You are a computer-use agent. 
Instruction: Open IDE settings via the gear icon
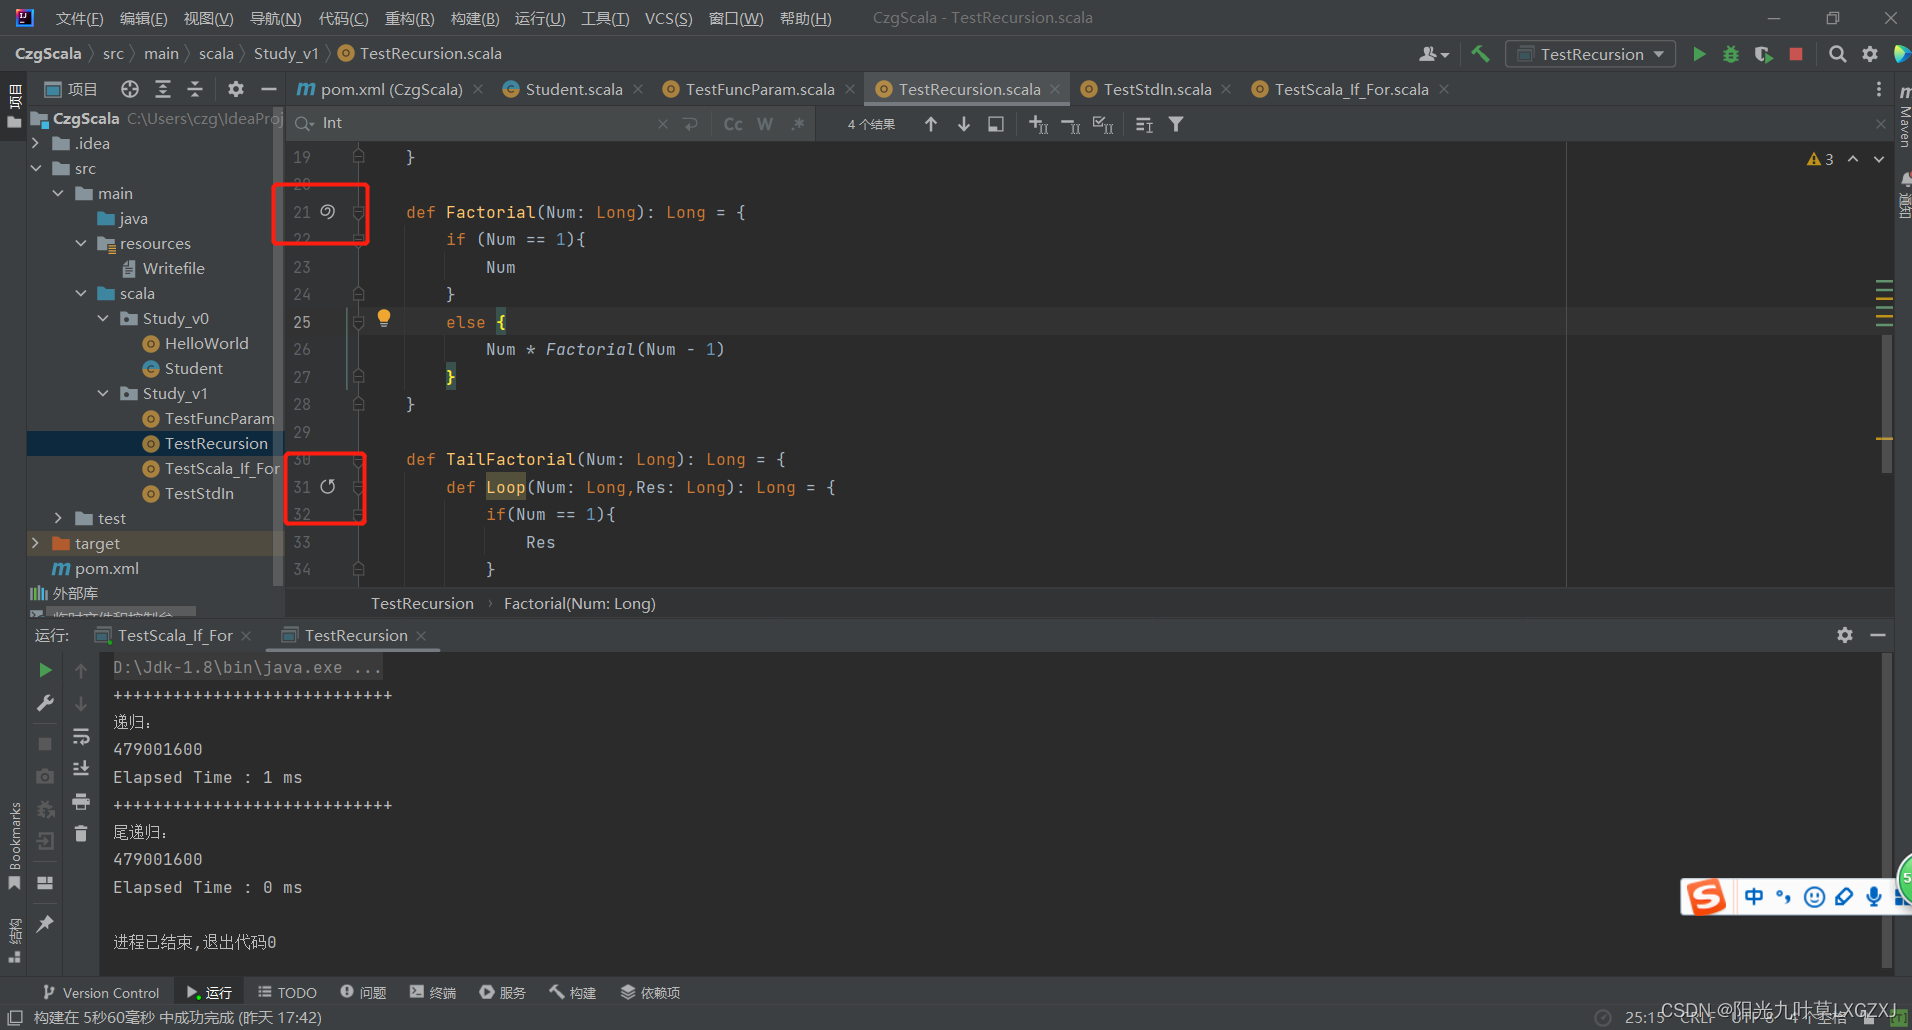click(1869, 54)
